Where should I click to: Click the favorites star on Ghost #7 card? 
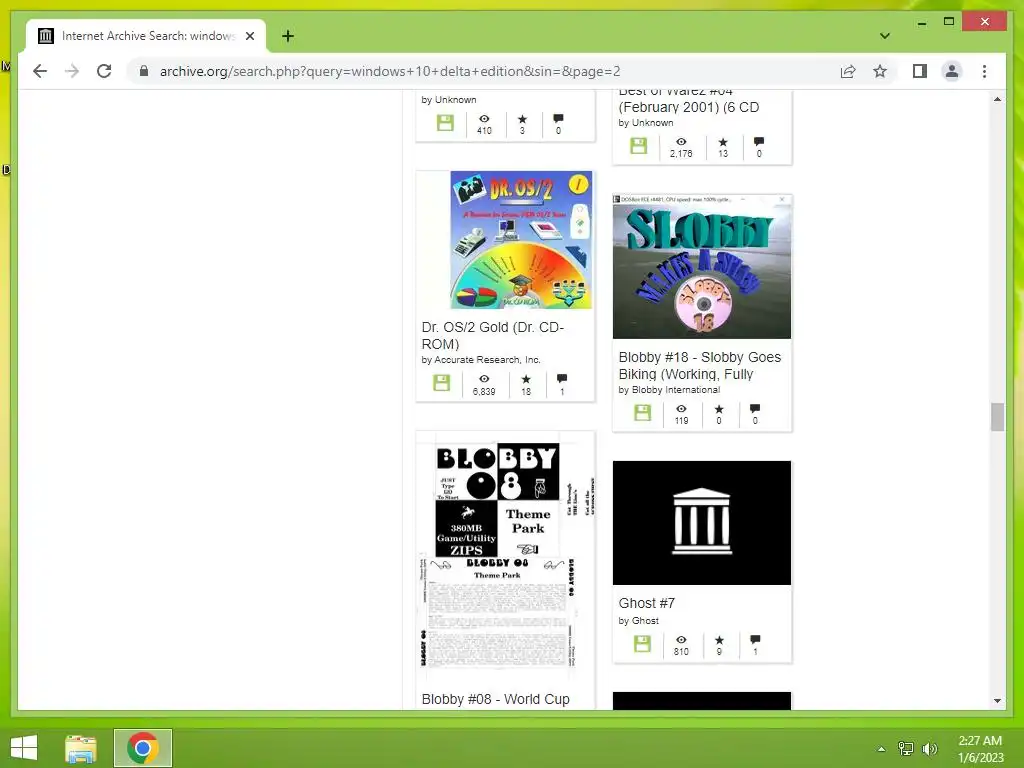(x=718, y=640)
